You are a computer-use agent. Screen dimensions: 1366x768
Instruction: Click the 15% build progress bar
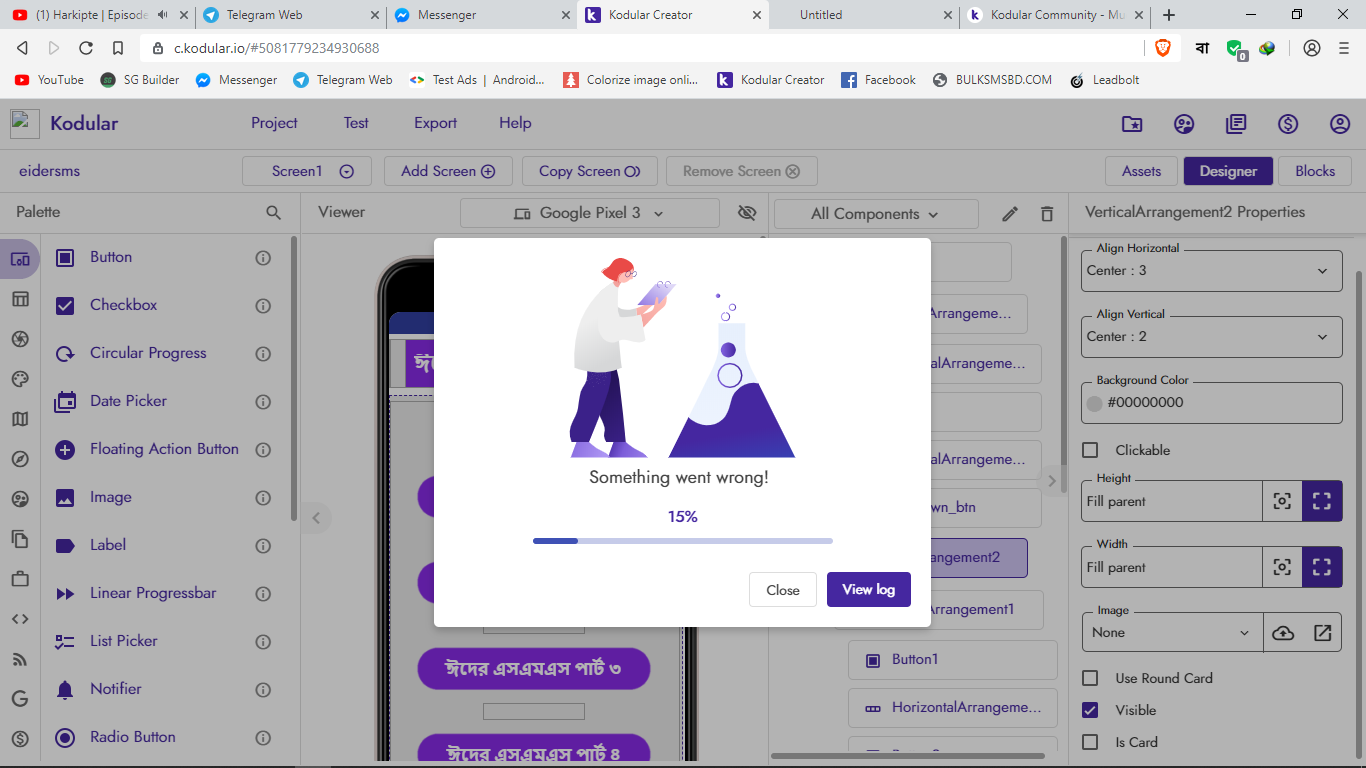683,541
